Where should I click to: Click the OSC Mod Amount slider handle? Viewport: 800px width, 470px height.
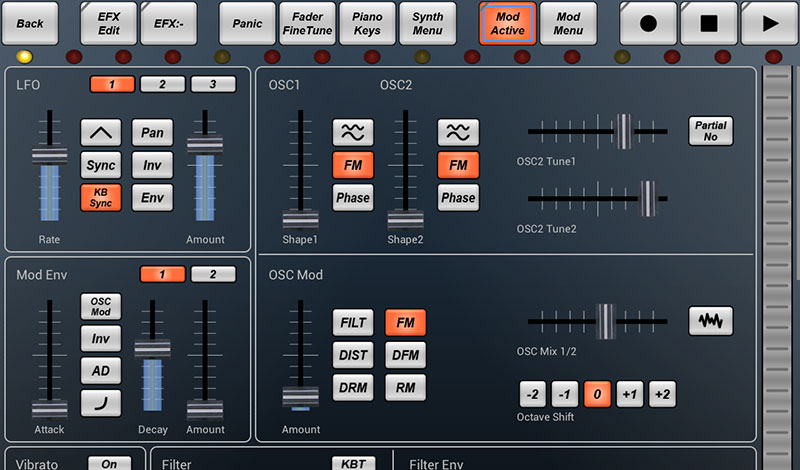[301, 397]
